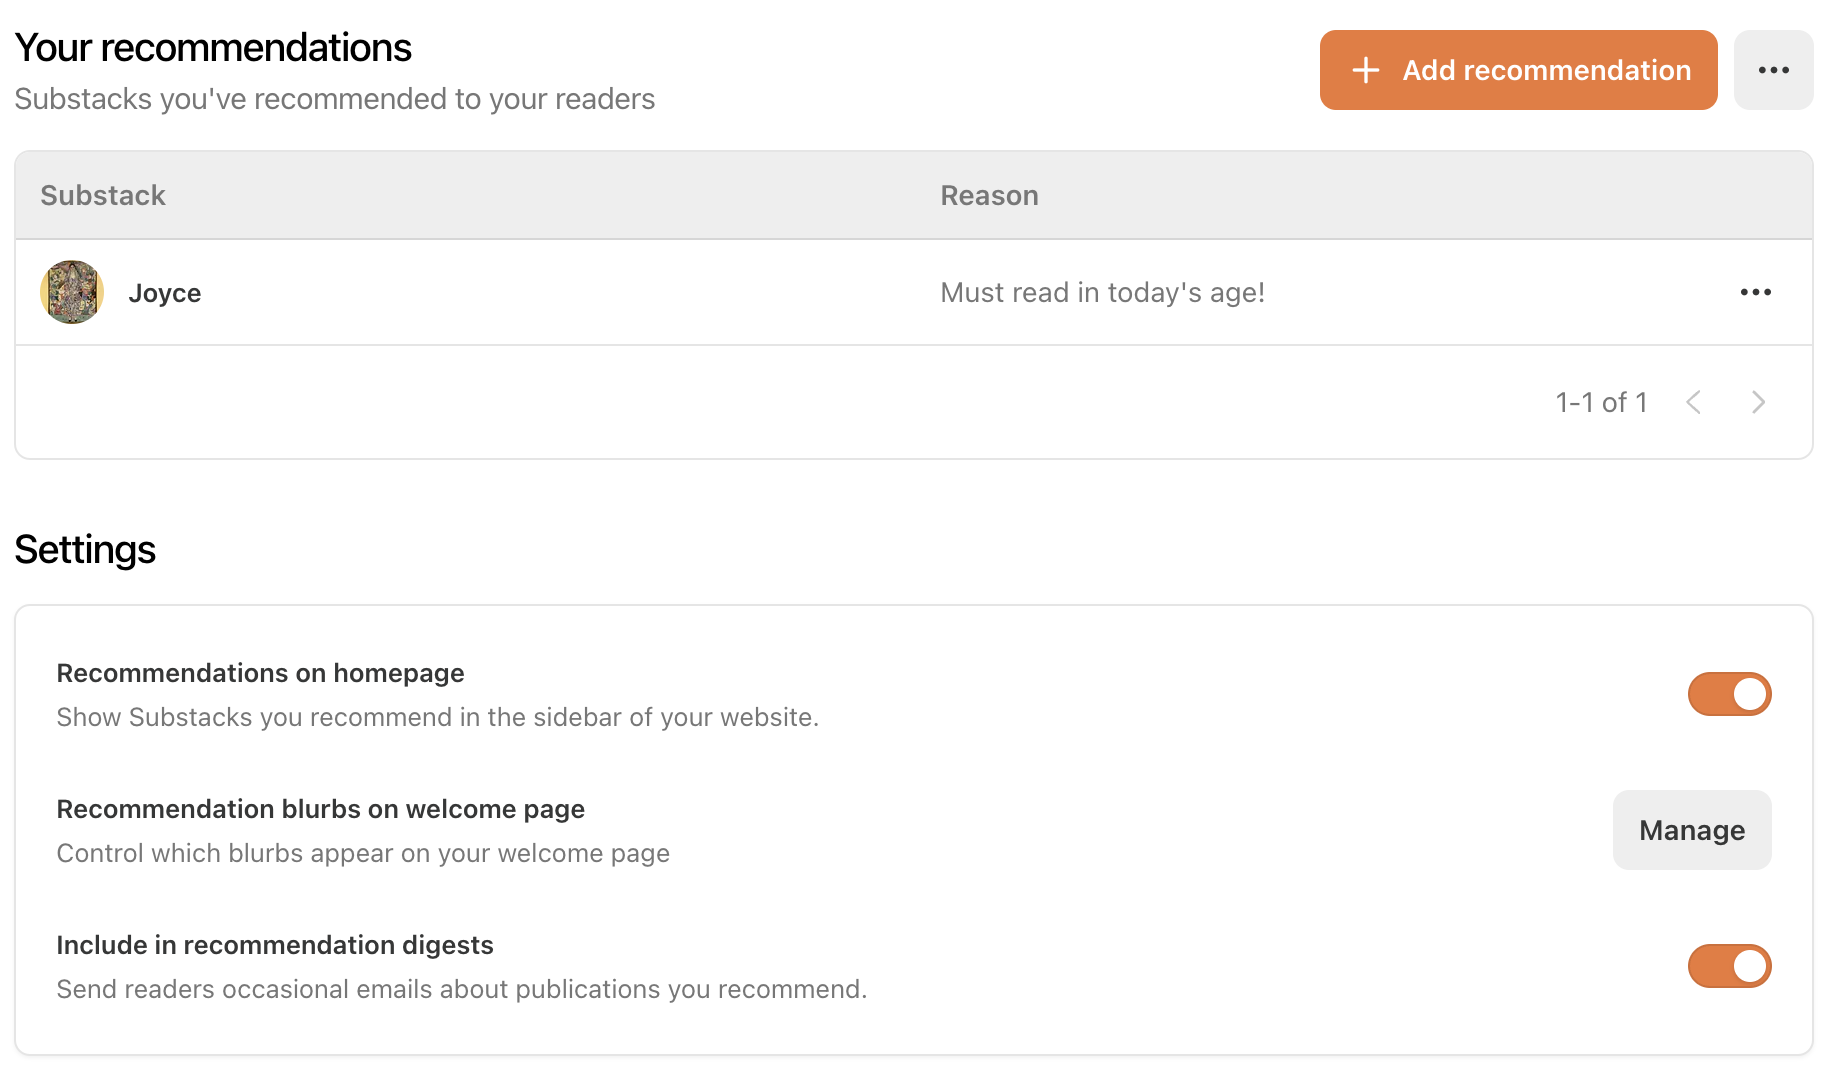Click "Include in recommendation digests" label
The height and width of the screenshot is (1074, 1834).
[275, 945]
